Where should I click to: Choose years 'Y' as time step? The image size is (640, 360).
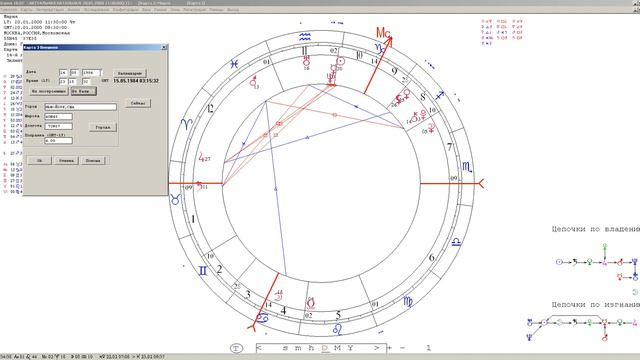[350, 348]
